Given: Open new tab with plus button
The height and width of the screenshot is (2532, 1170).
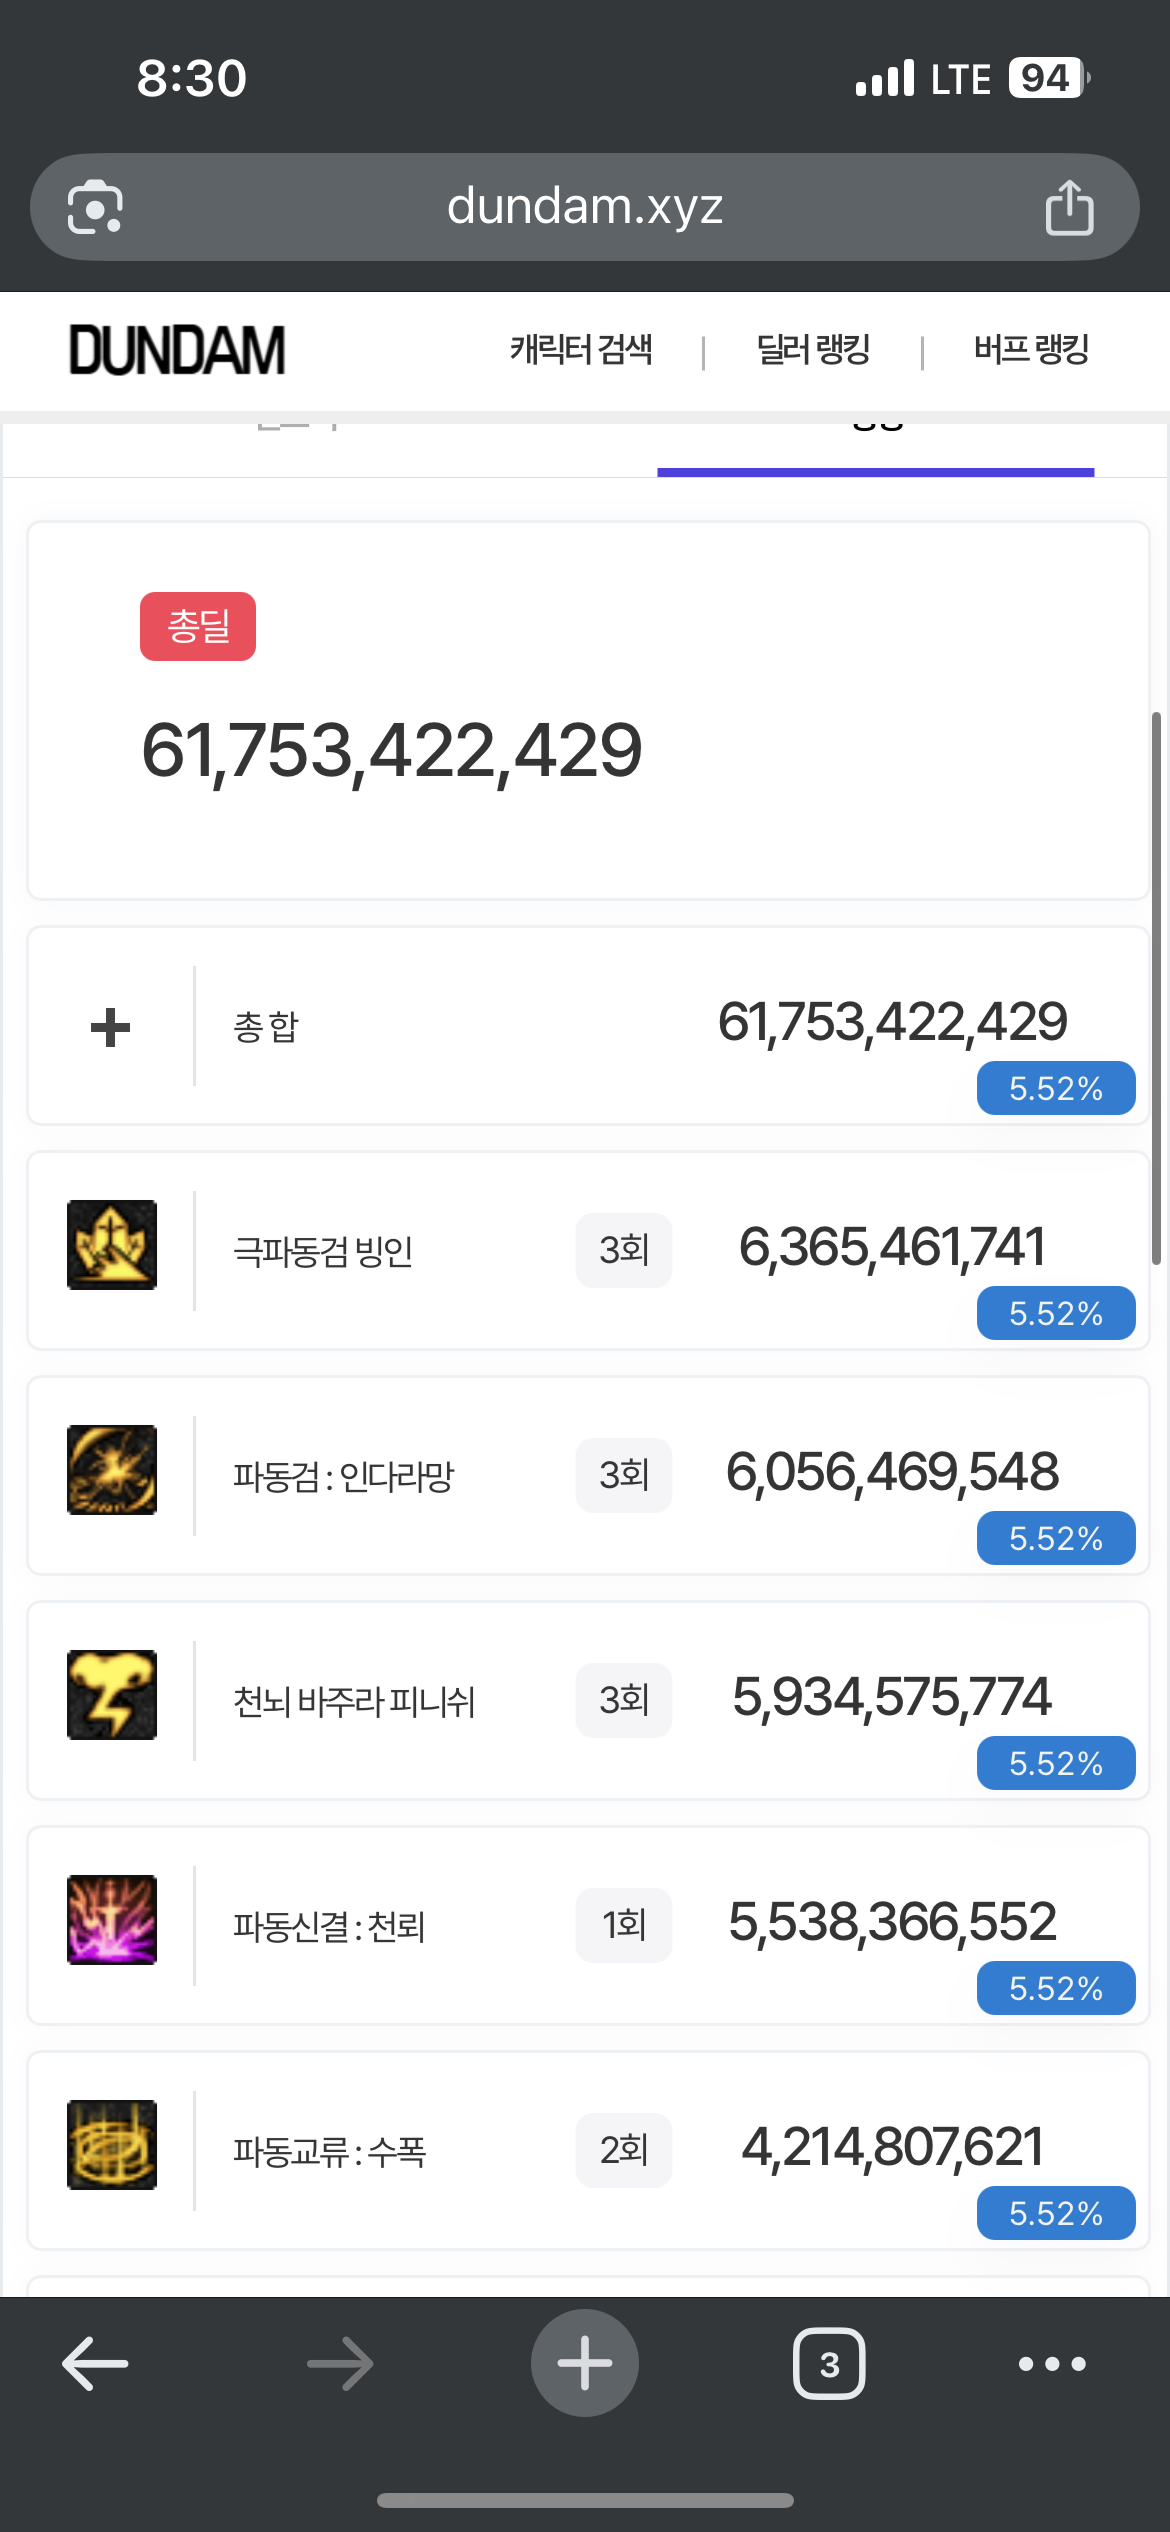Looking at the screenshot, I should pos(585,2364).
